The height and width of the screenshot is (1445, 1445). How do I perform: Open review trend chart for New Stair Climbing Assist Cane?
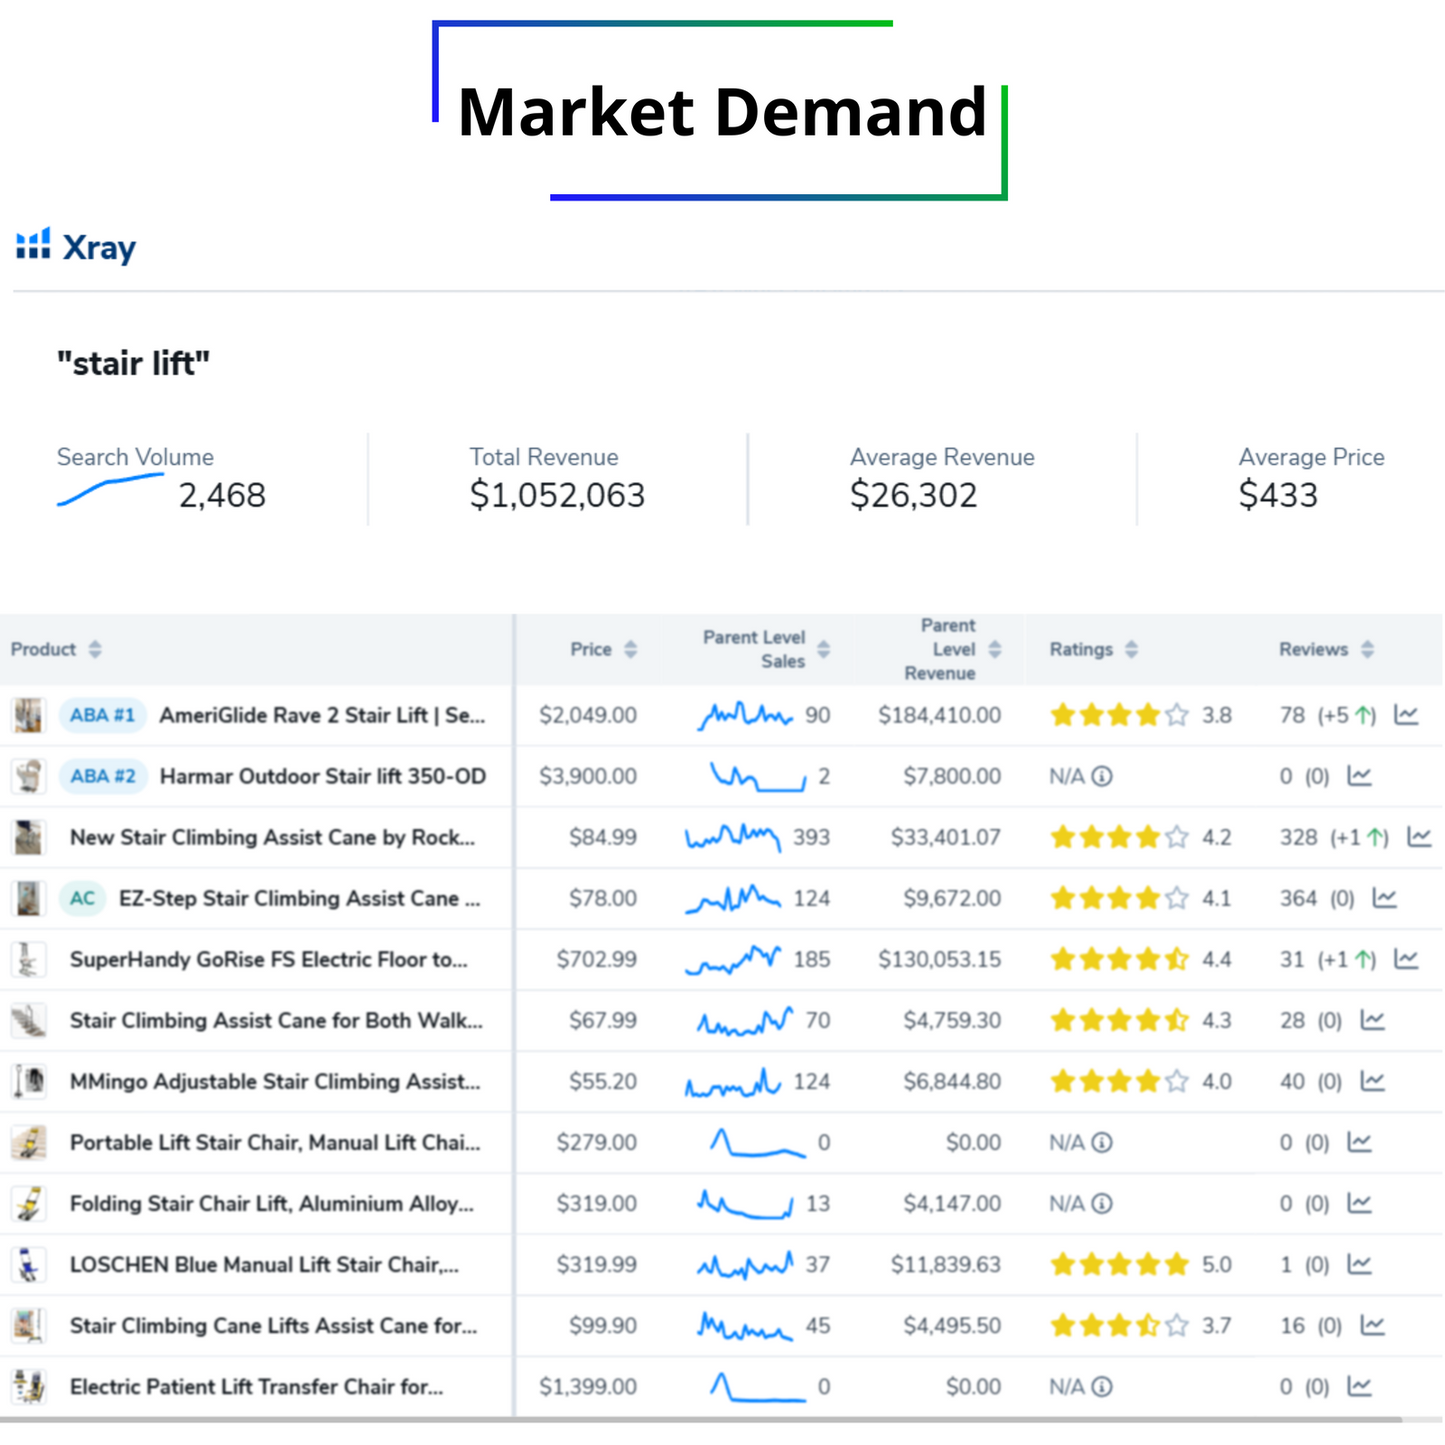(x=1419, y=837)
